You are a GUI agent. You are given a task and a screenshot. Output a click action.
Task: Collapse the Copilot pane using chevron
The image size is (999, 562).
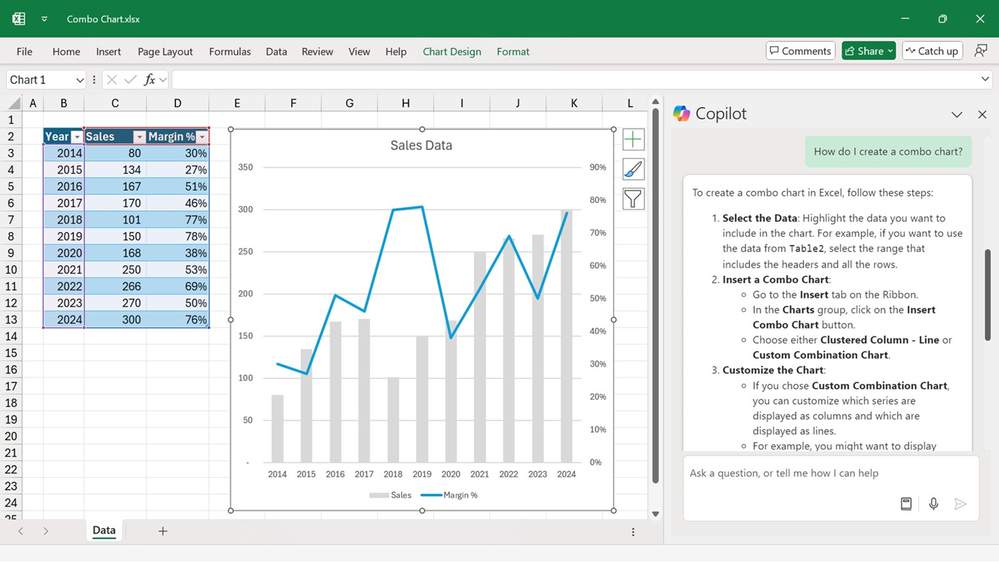click(956, 114)
